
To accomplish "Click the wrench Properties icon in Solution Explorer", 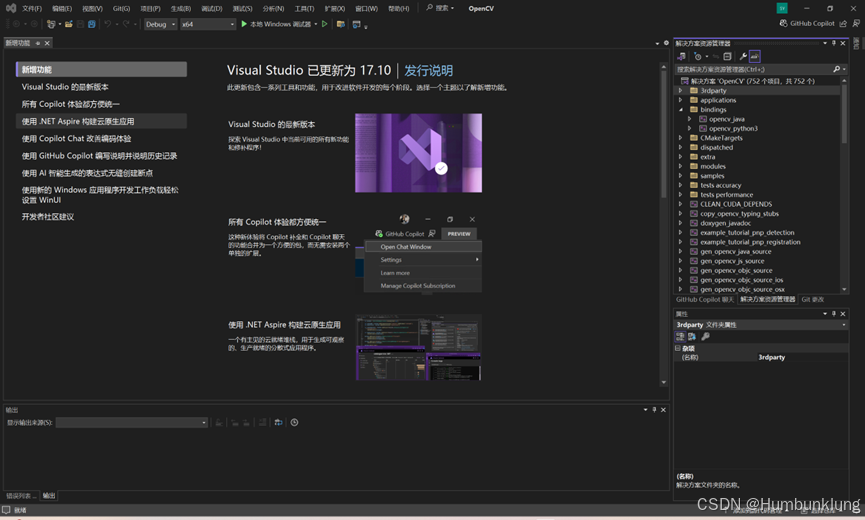I will pyautogui.click(x=742, y=57).
